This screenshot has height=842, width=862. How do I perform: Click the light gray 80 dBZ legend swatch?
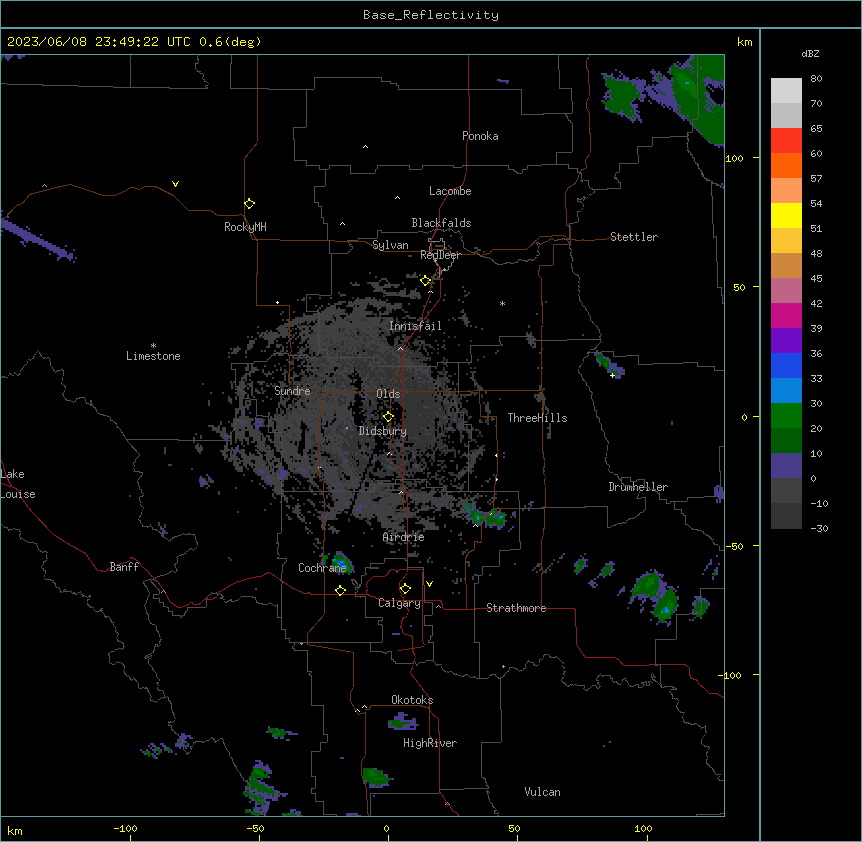coord(786,90)
